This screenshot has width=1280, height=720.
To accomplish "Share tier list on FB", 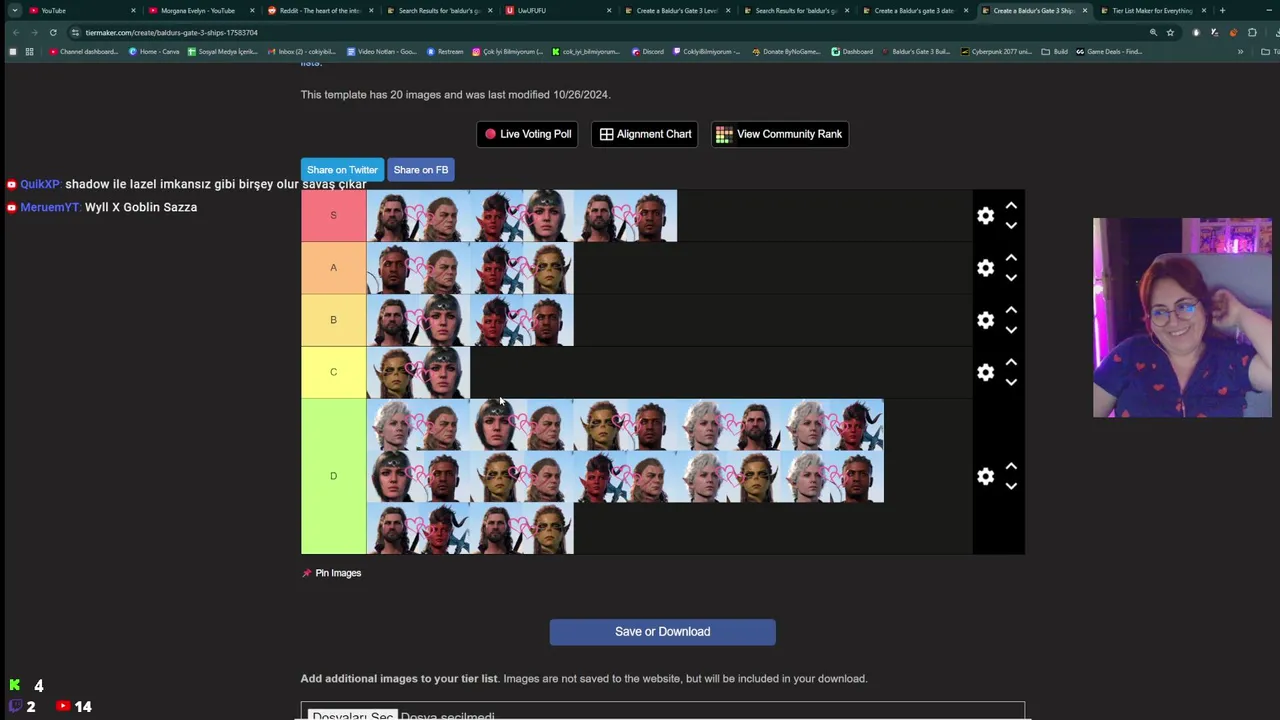I will click(421, 170).
